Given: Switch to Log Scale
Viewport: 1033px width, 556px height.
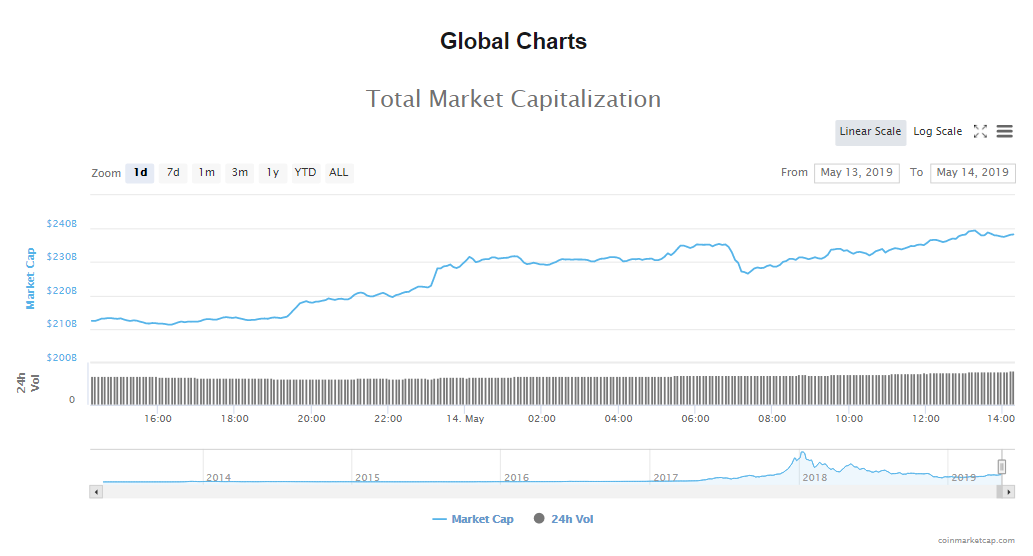Looking at the screenshot, I should [937, 132].
